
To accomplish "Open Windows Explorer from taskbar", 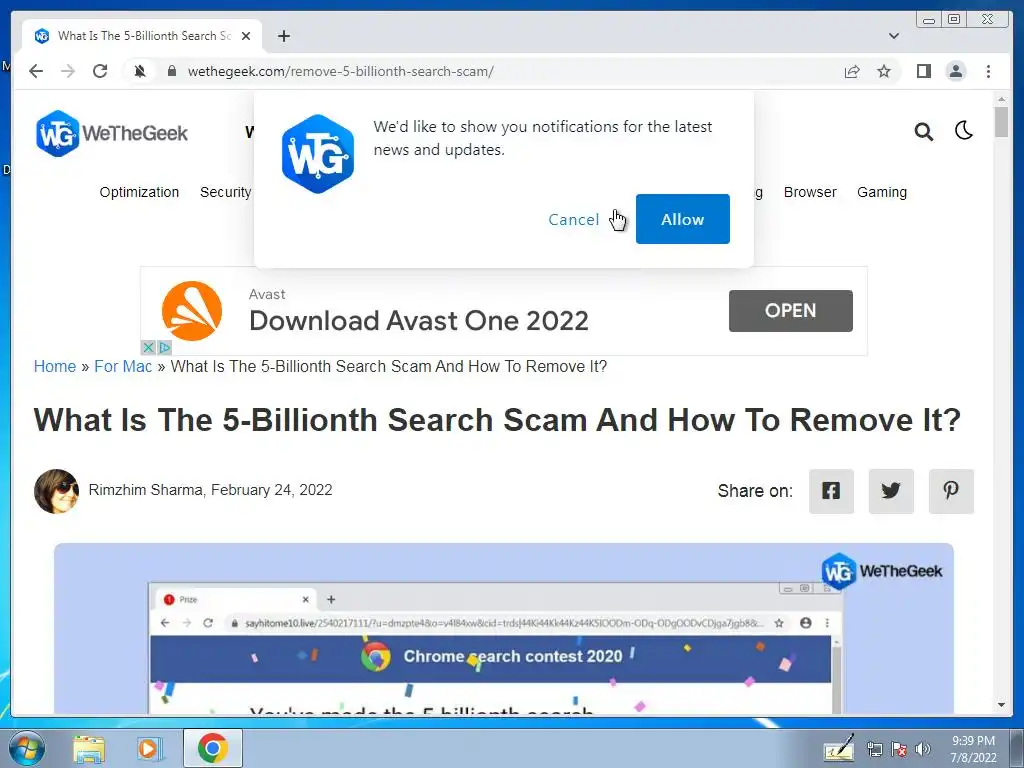I will click(x=89, y=748).
